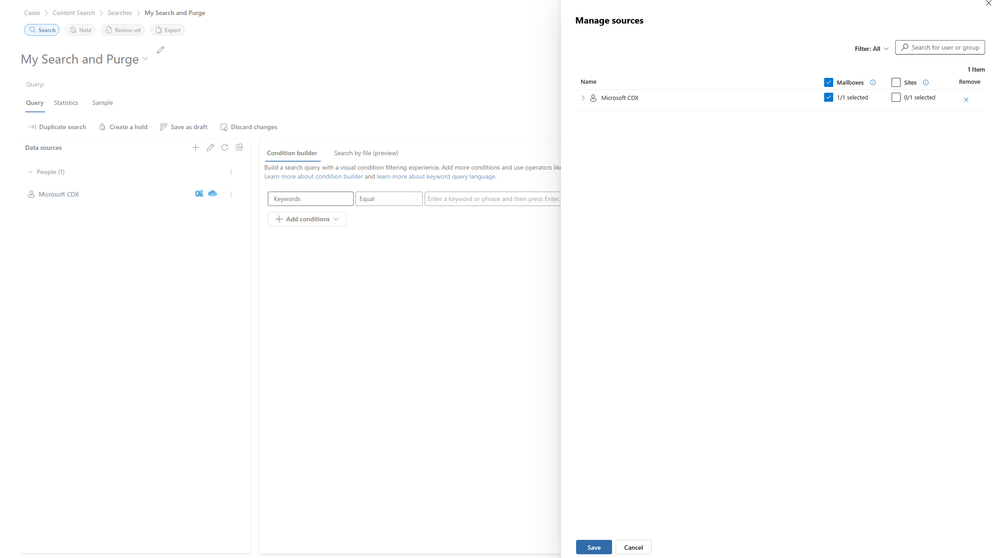The height and width of the screenshot is (558, 999).
Task: Toggle the Mailboxes header checkbox
Action: click(x=828, y=82)
